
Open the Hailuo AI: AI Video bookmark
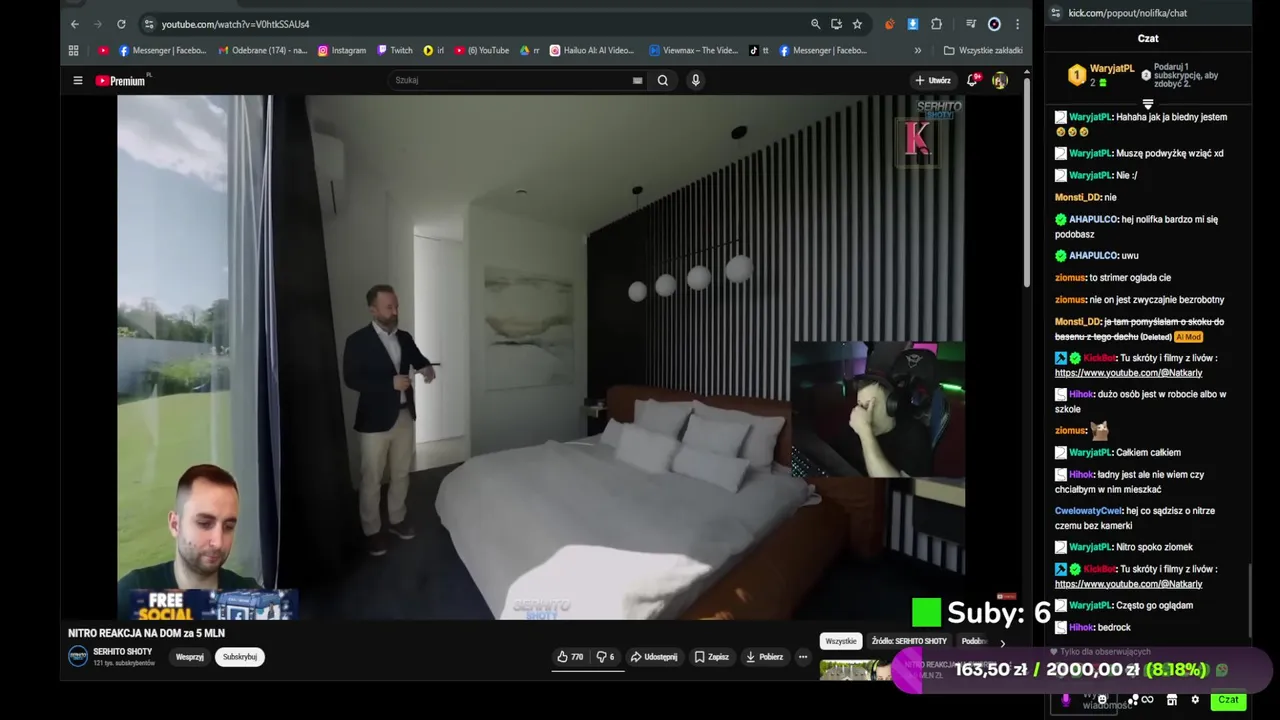coord(592,50)
